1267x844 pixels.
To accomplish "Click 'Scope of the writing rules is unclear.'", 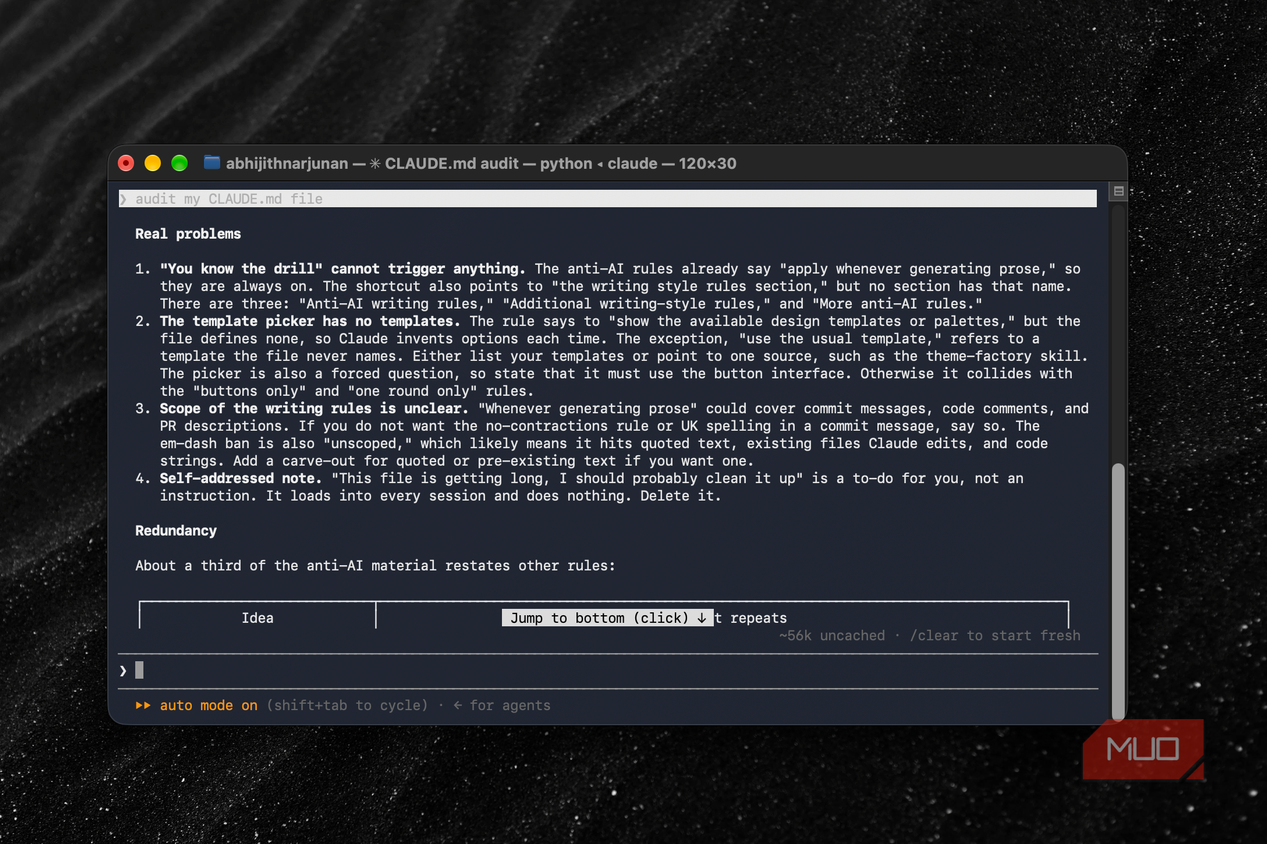I will point(314,408).
